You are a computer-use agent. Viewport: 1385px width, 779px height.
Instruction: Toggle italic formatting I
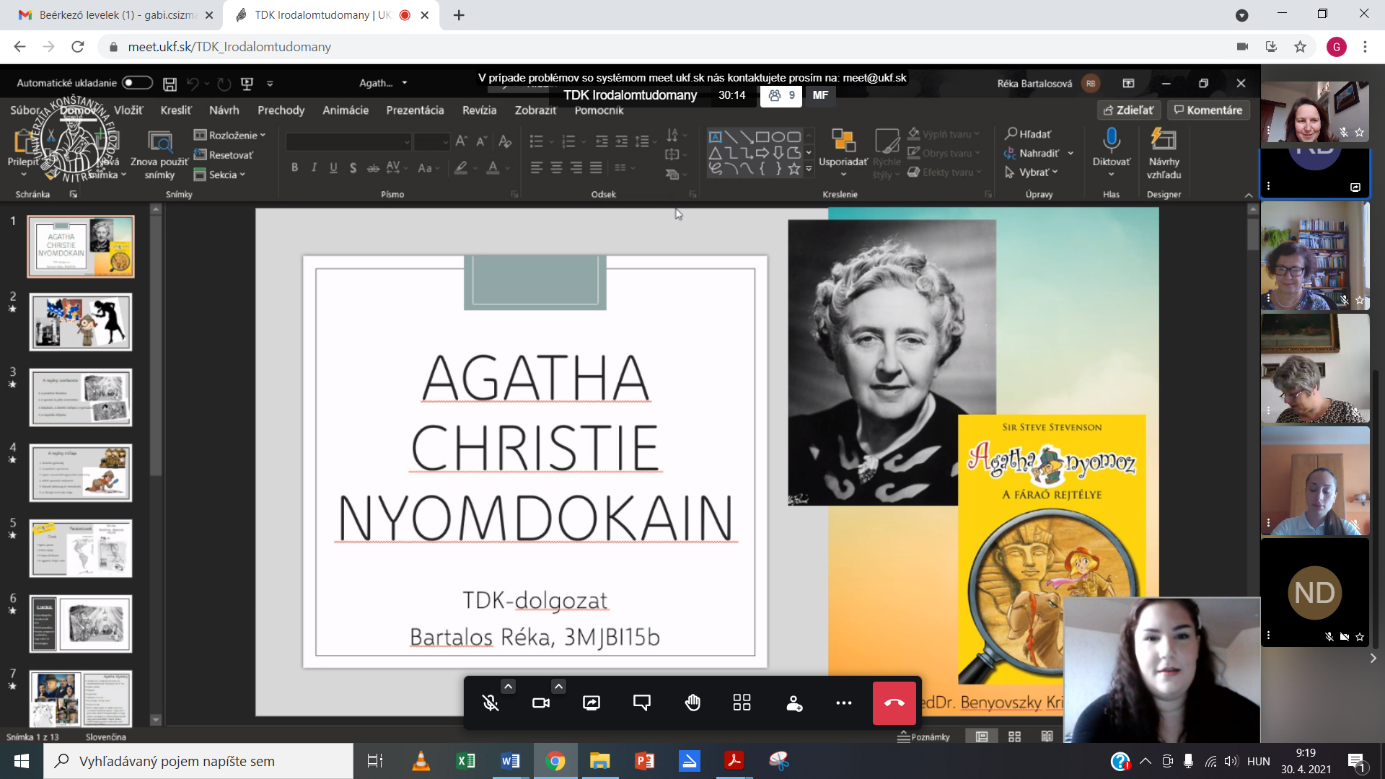tap(314, 168)
